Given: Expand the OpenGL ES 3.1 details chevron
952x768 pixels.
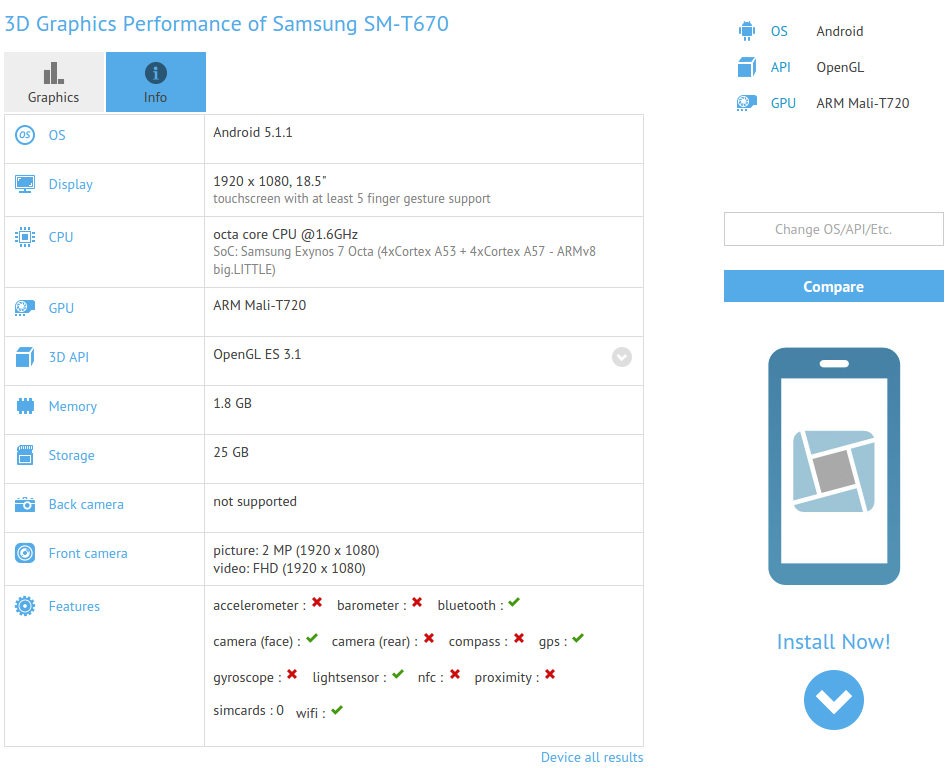Looking at the screenshot, I should coord(621,357).
